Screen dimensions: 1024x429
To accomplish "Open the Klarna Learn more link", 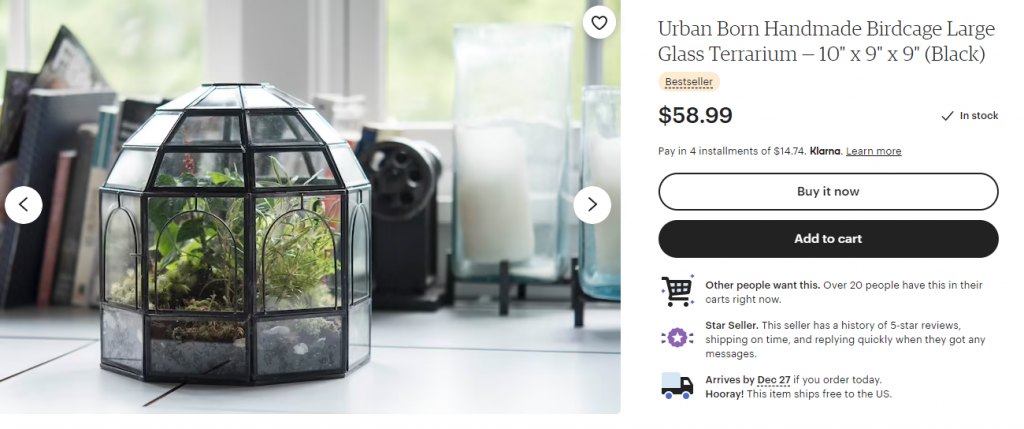I will [873, 151].
